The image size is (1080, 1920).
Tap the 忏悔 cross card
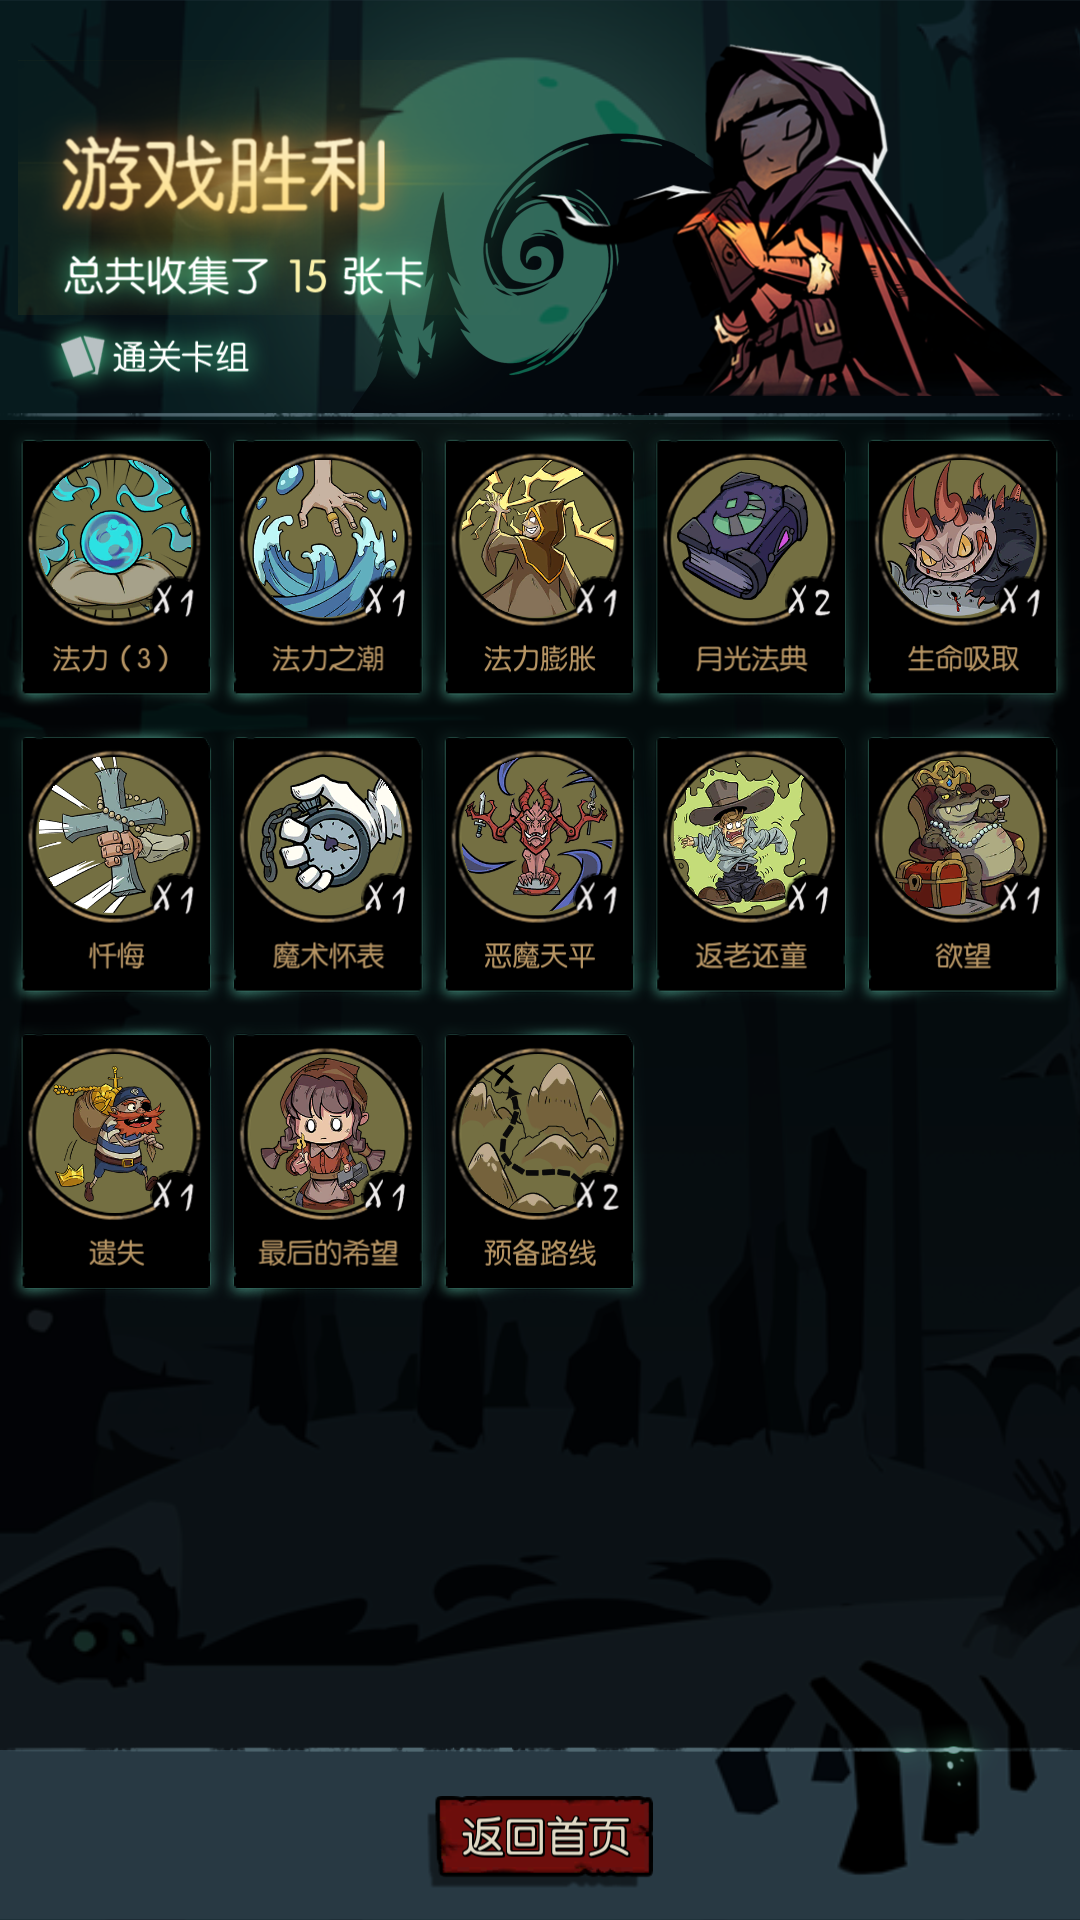pyautogui.click(x=116, y=864)
